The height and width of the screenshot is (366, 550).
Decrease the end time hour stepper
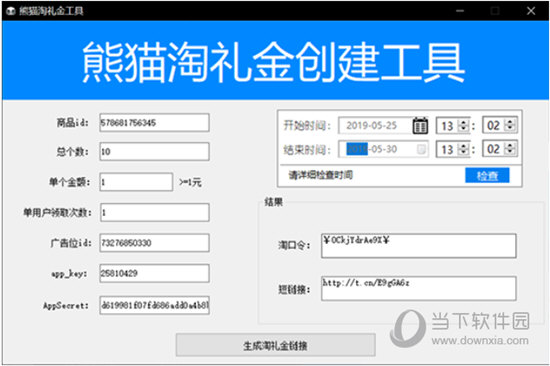coord(464,153)
